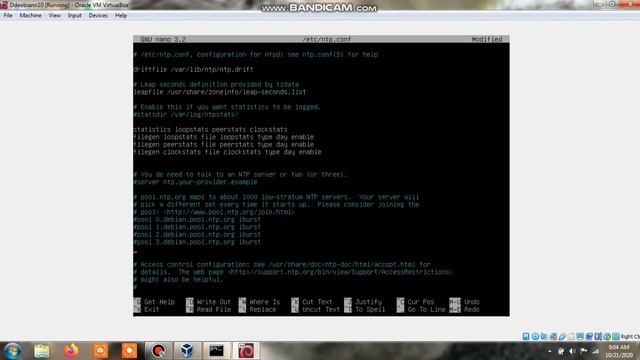This screenshot has width=640, height=360.
Task: Click the #pool 1.debian.pool.ntp.org line
Action: pyautogui.click(x=197, y=227)
